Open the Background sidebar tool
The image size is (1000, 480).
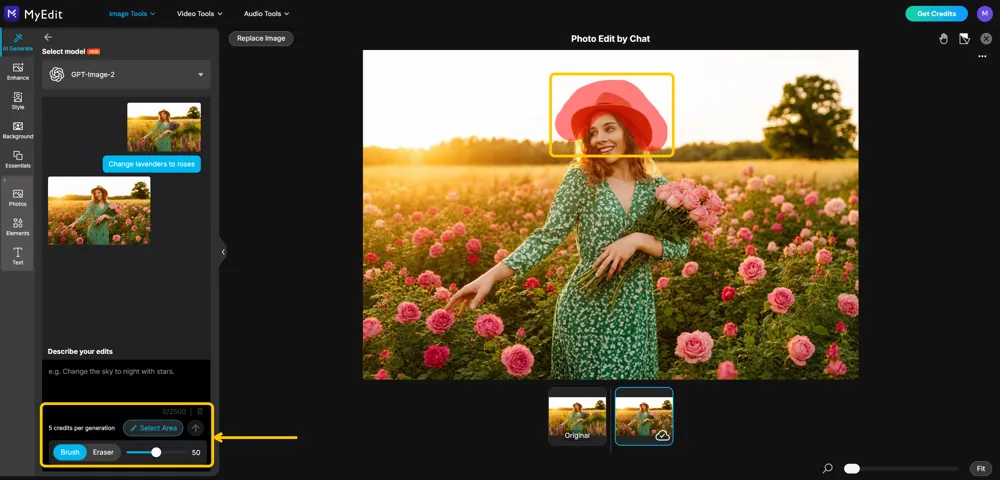[17, 130]
